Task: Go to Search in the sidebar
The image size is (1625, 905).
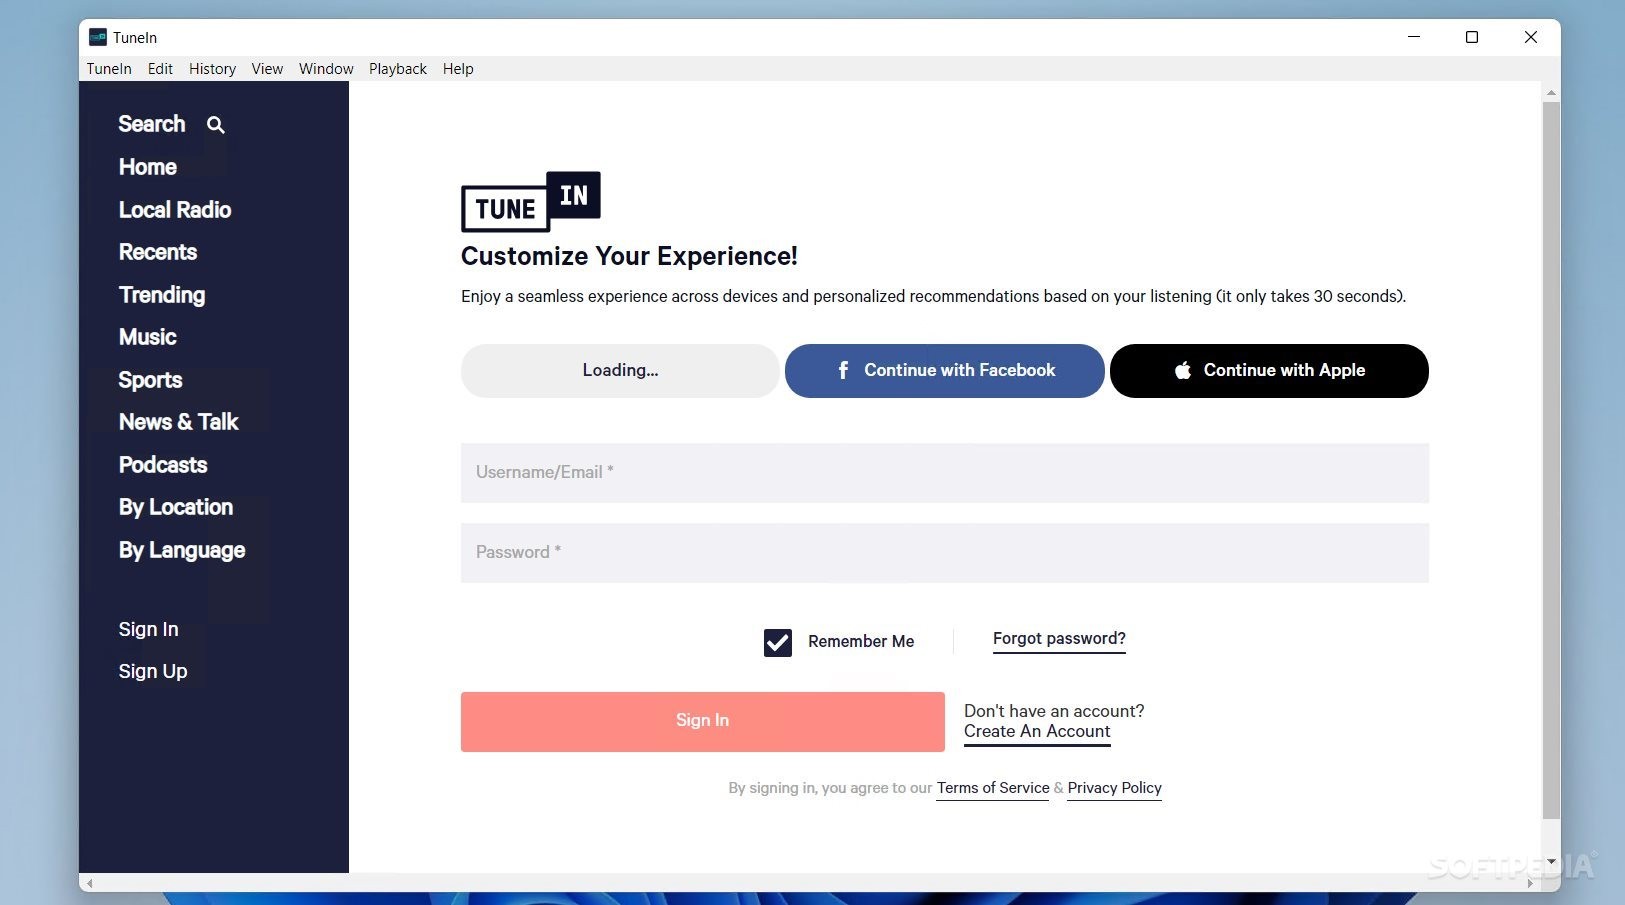Action: pos(152,124)
